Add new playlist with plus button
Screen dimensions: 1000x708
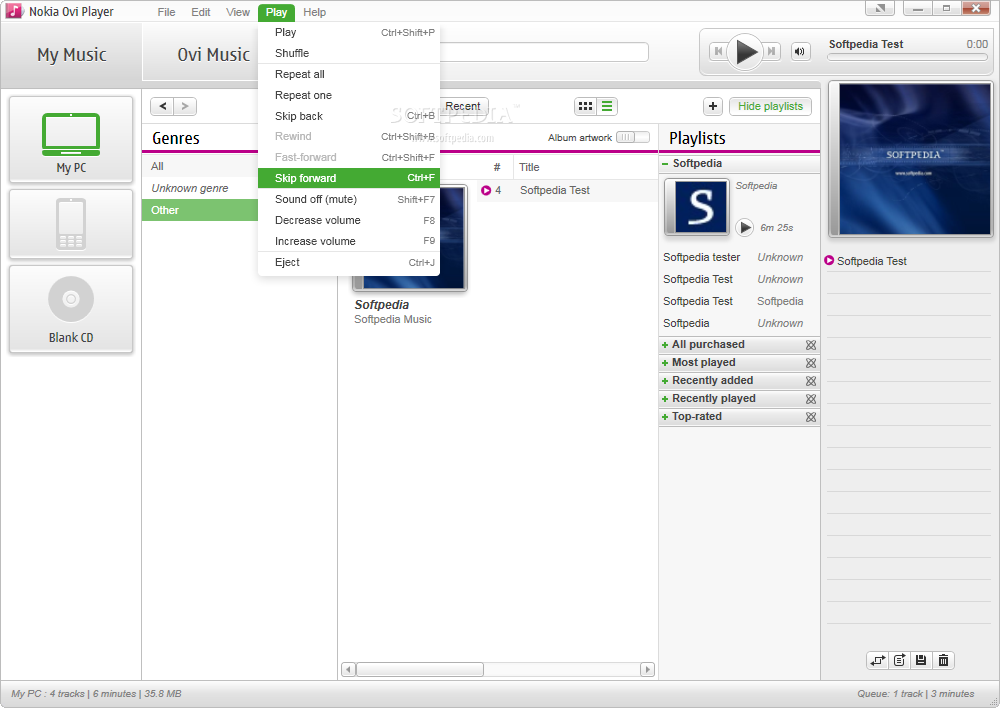[x=712, y=107]
